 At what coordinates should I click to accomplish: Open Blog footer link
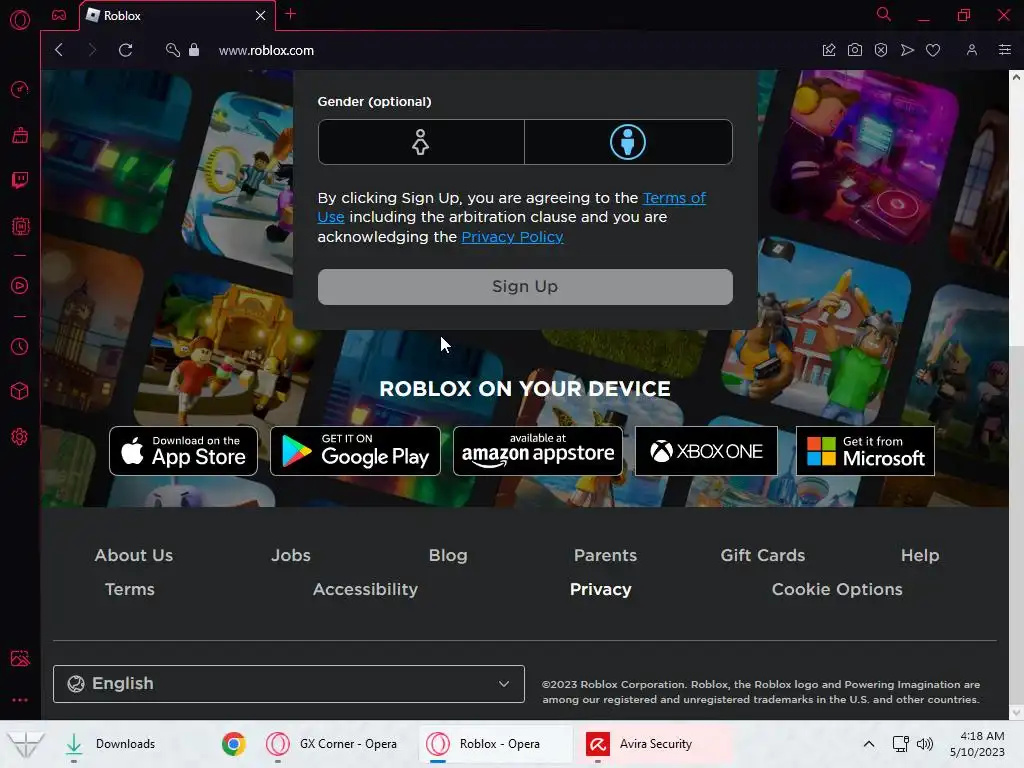pos(448,555)
